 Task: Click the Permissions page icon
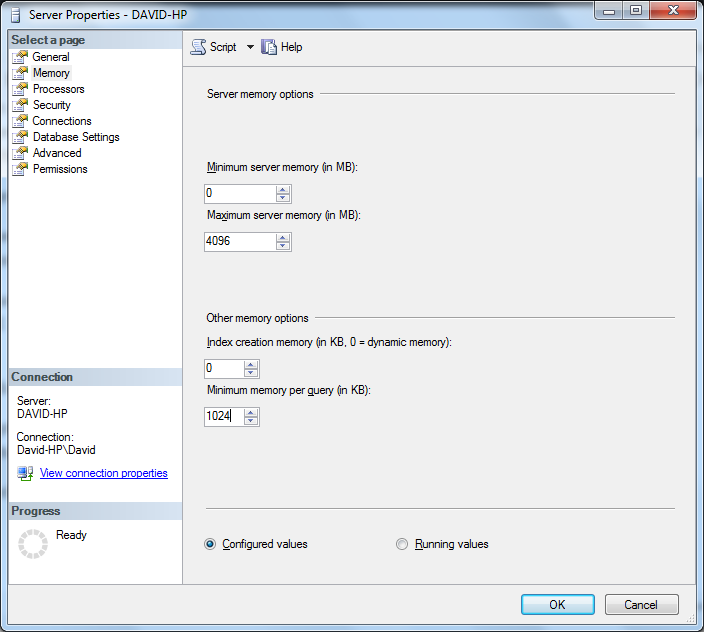point(19,169)
